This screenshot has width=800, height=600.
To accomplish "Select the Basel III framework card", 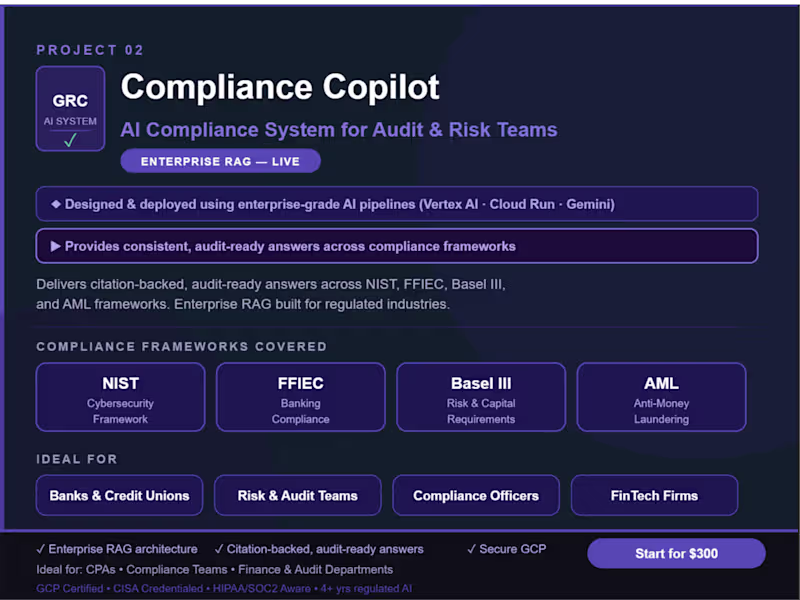I will [481, 397].
